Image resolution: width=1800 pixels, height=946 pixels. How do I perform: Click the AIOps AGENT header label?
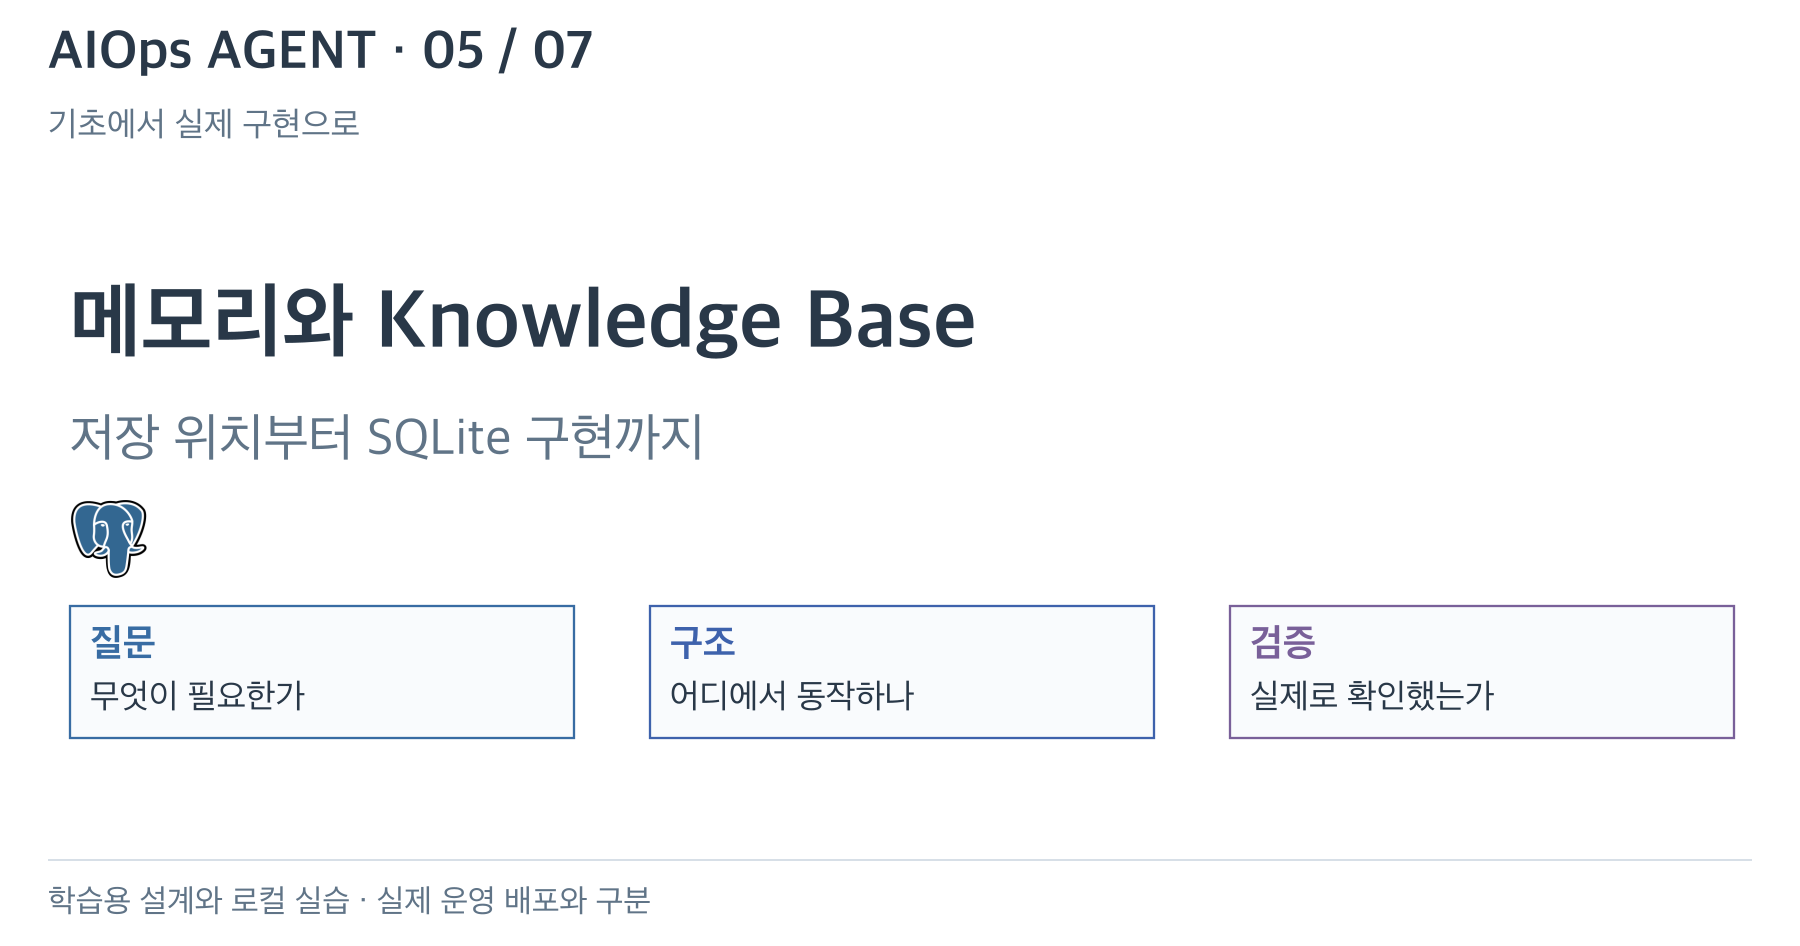point(212,50)
